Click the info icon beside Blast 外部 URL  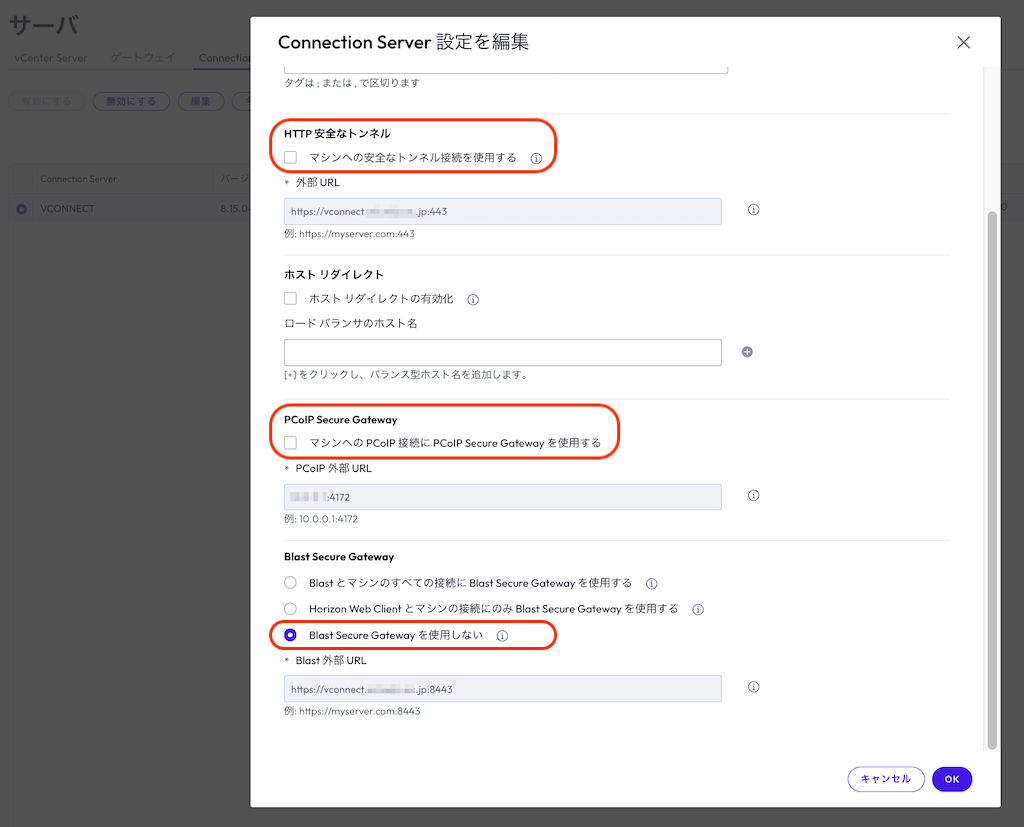[753, 687]
